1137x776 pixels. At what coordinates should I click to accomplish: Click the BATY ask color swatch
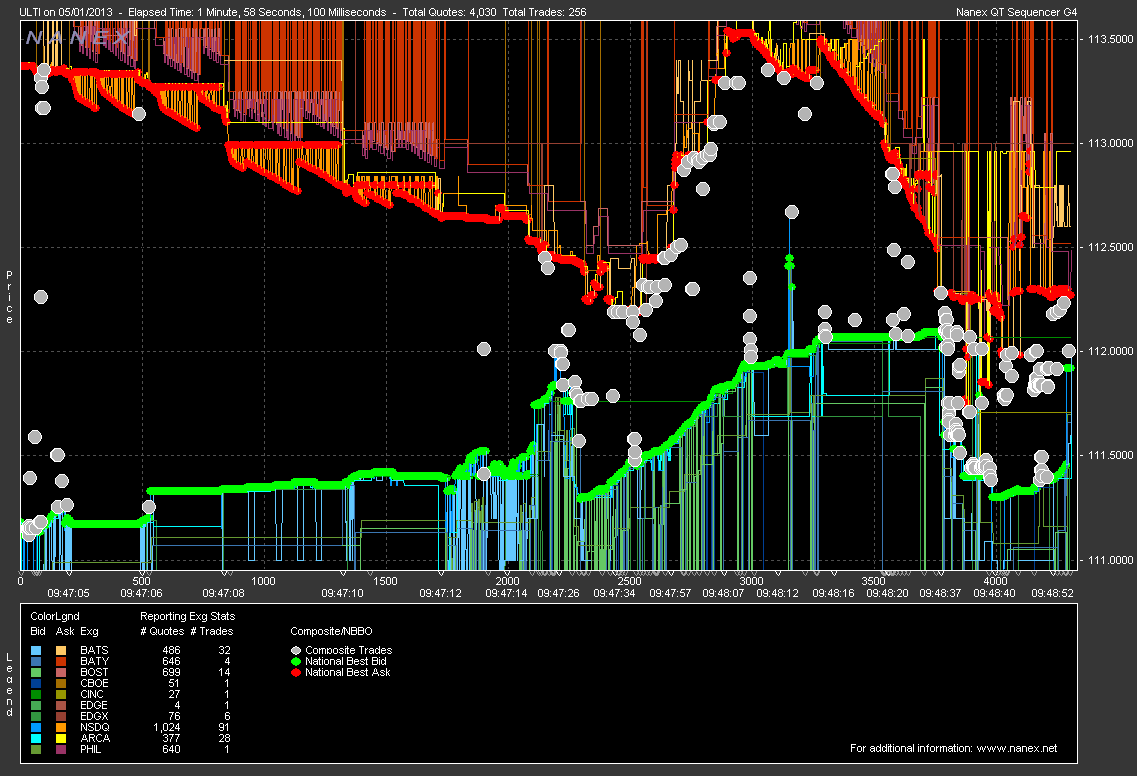tap(62, 661)
